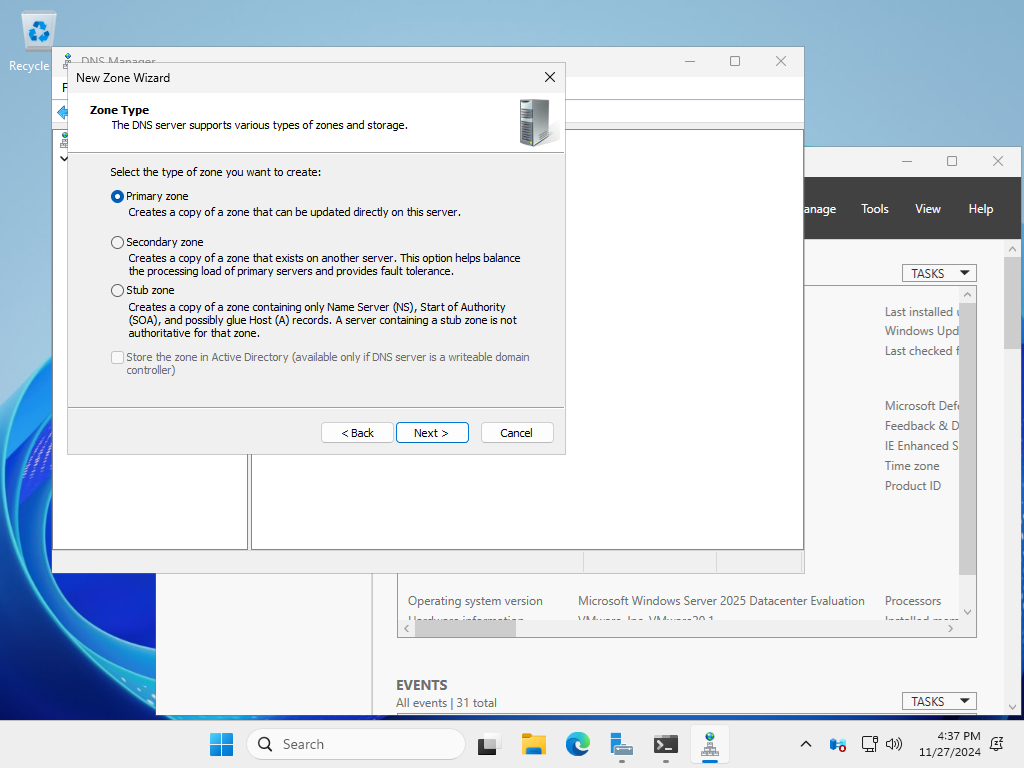
Task: Open the Terminal taskbar icon
Action: tap(665, 744)
